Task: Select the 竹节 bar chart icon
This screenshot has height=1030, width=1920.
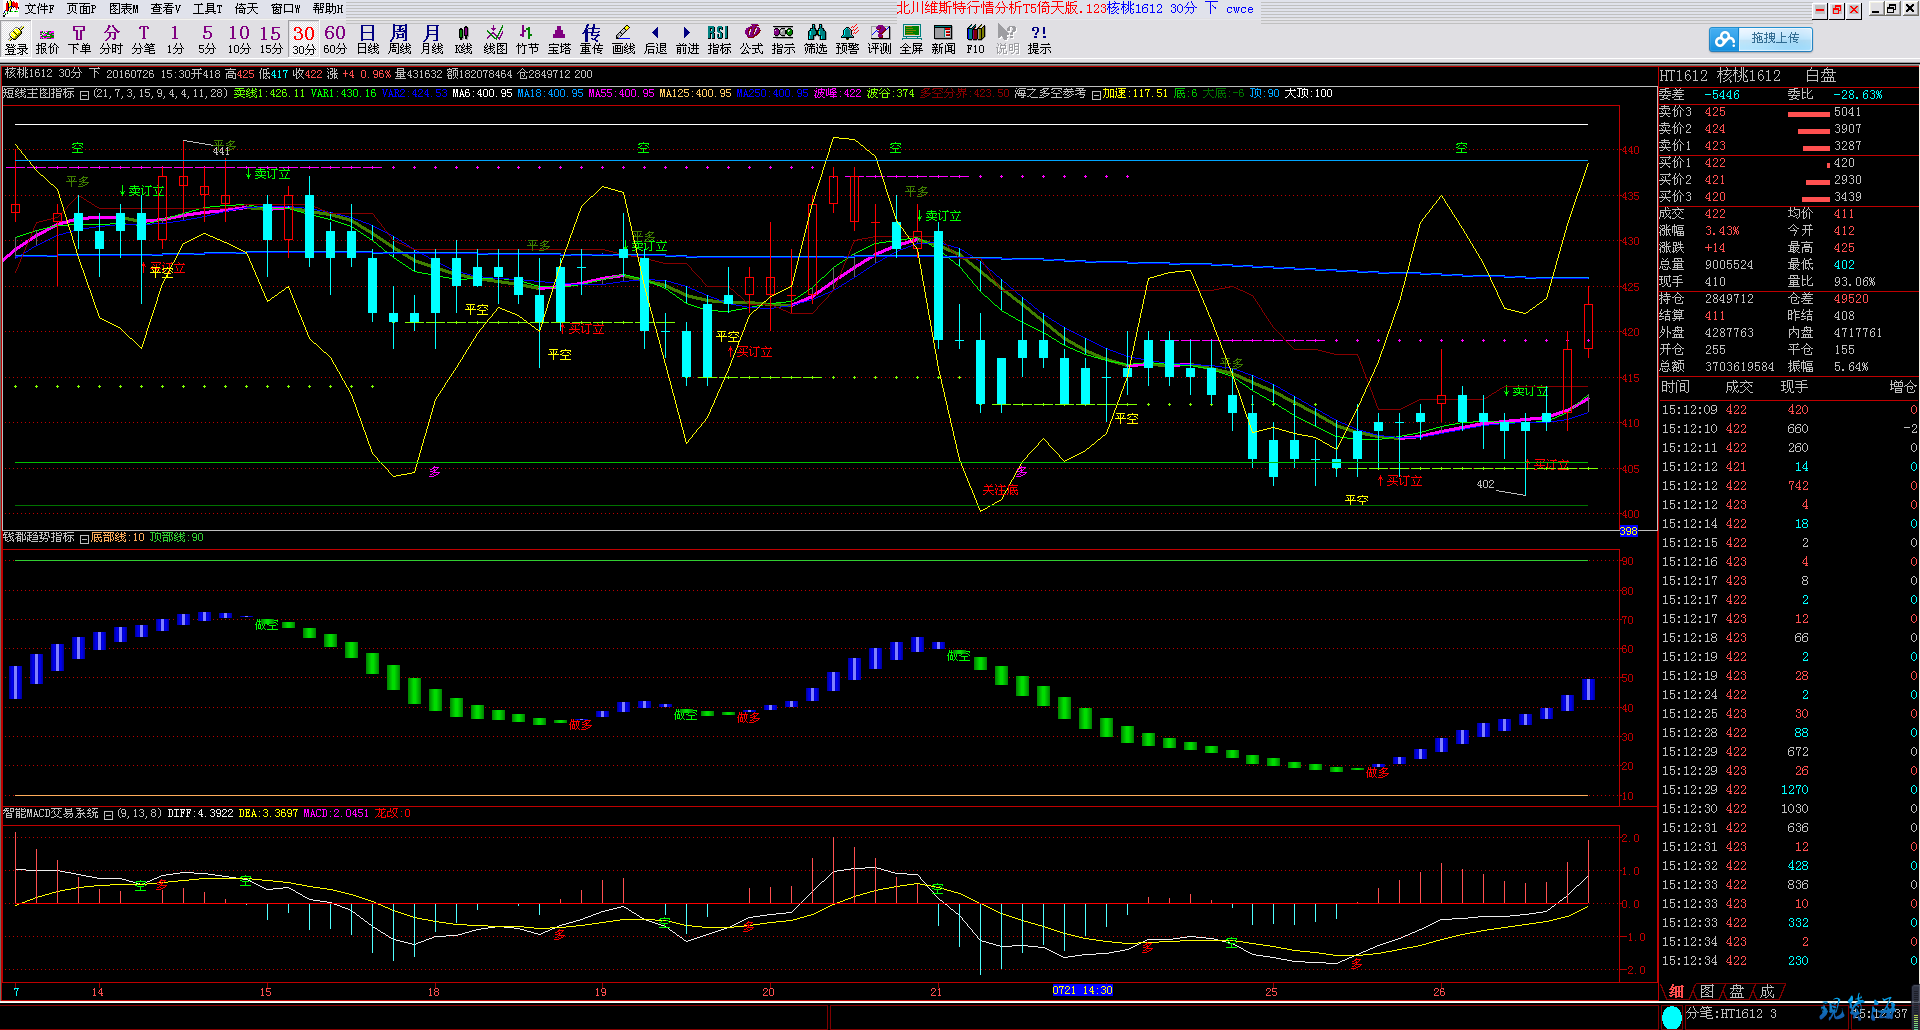Action: 527,40
